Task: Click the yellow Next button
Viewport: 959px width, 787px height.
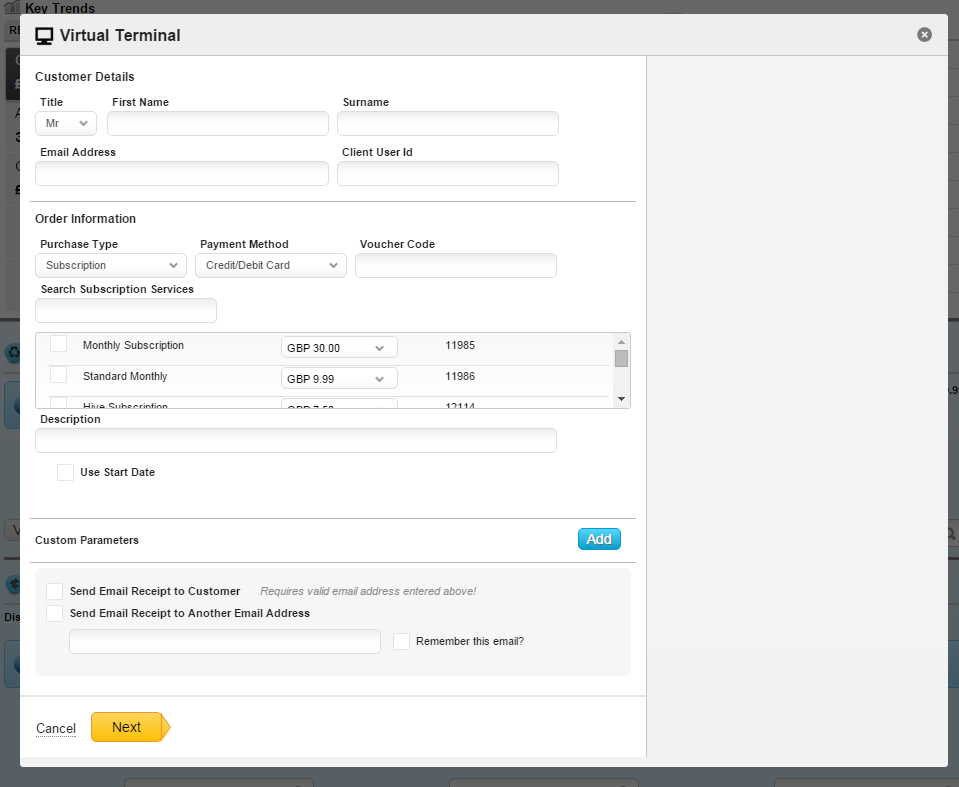Action: coord(127,727)
